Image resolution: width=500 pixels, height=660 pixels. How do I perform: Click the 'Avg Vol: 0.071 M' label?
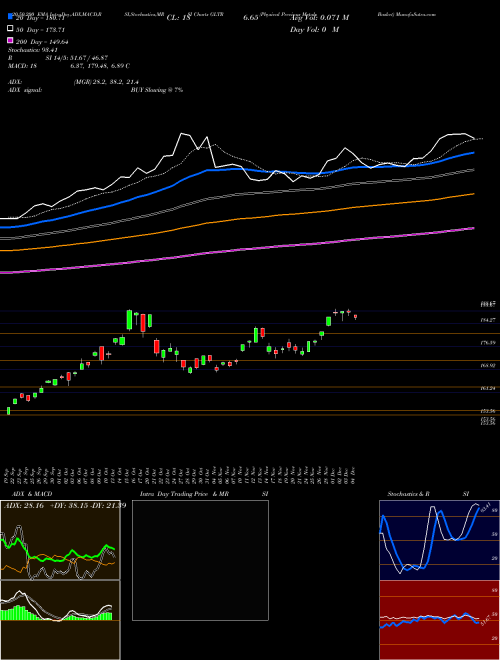coord(319,18)
